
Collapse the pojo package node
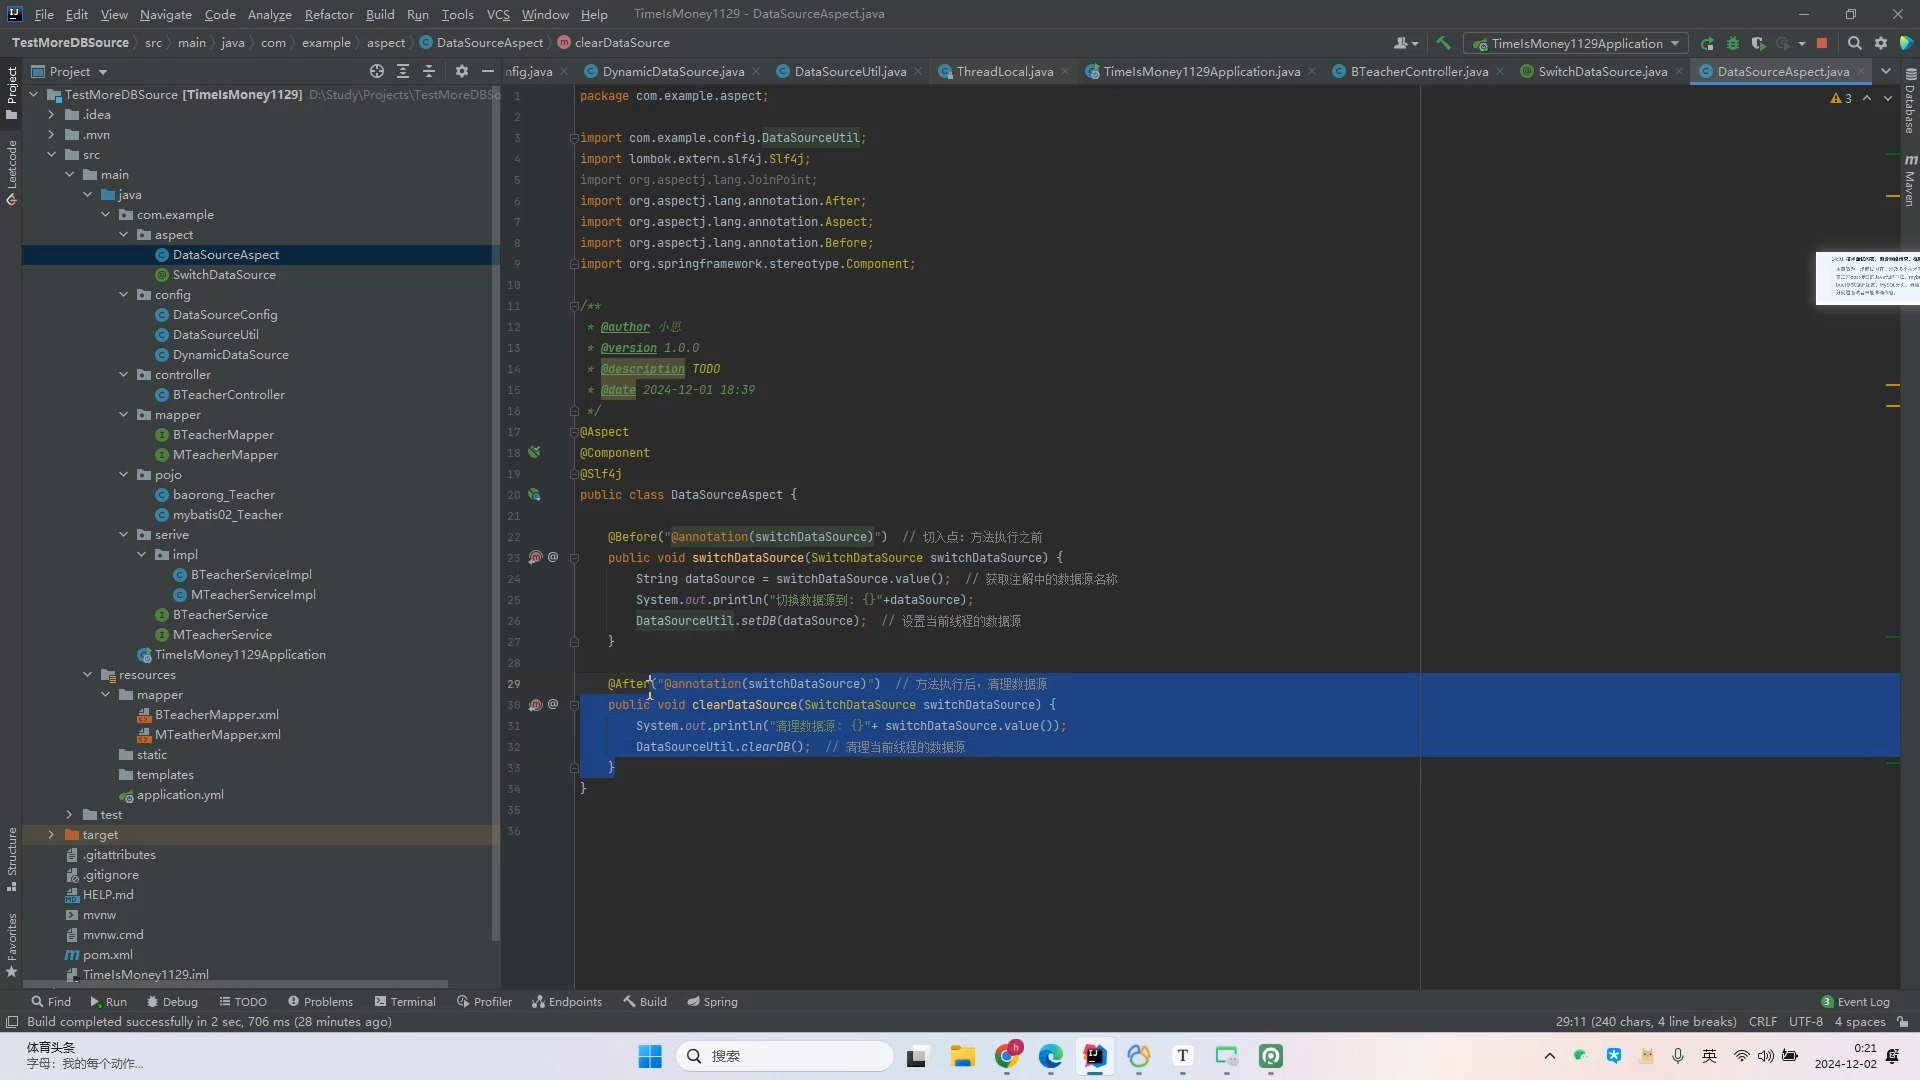[x=124, y=475]
